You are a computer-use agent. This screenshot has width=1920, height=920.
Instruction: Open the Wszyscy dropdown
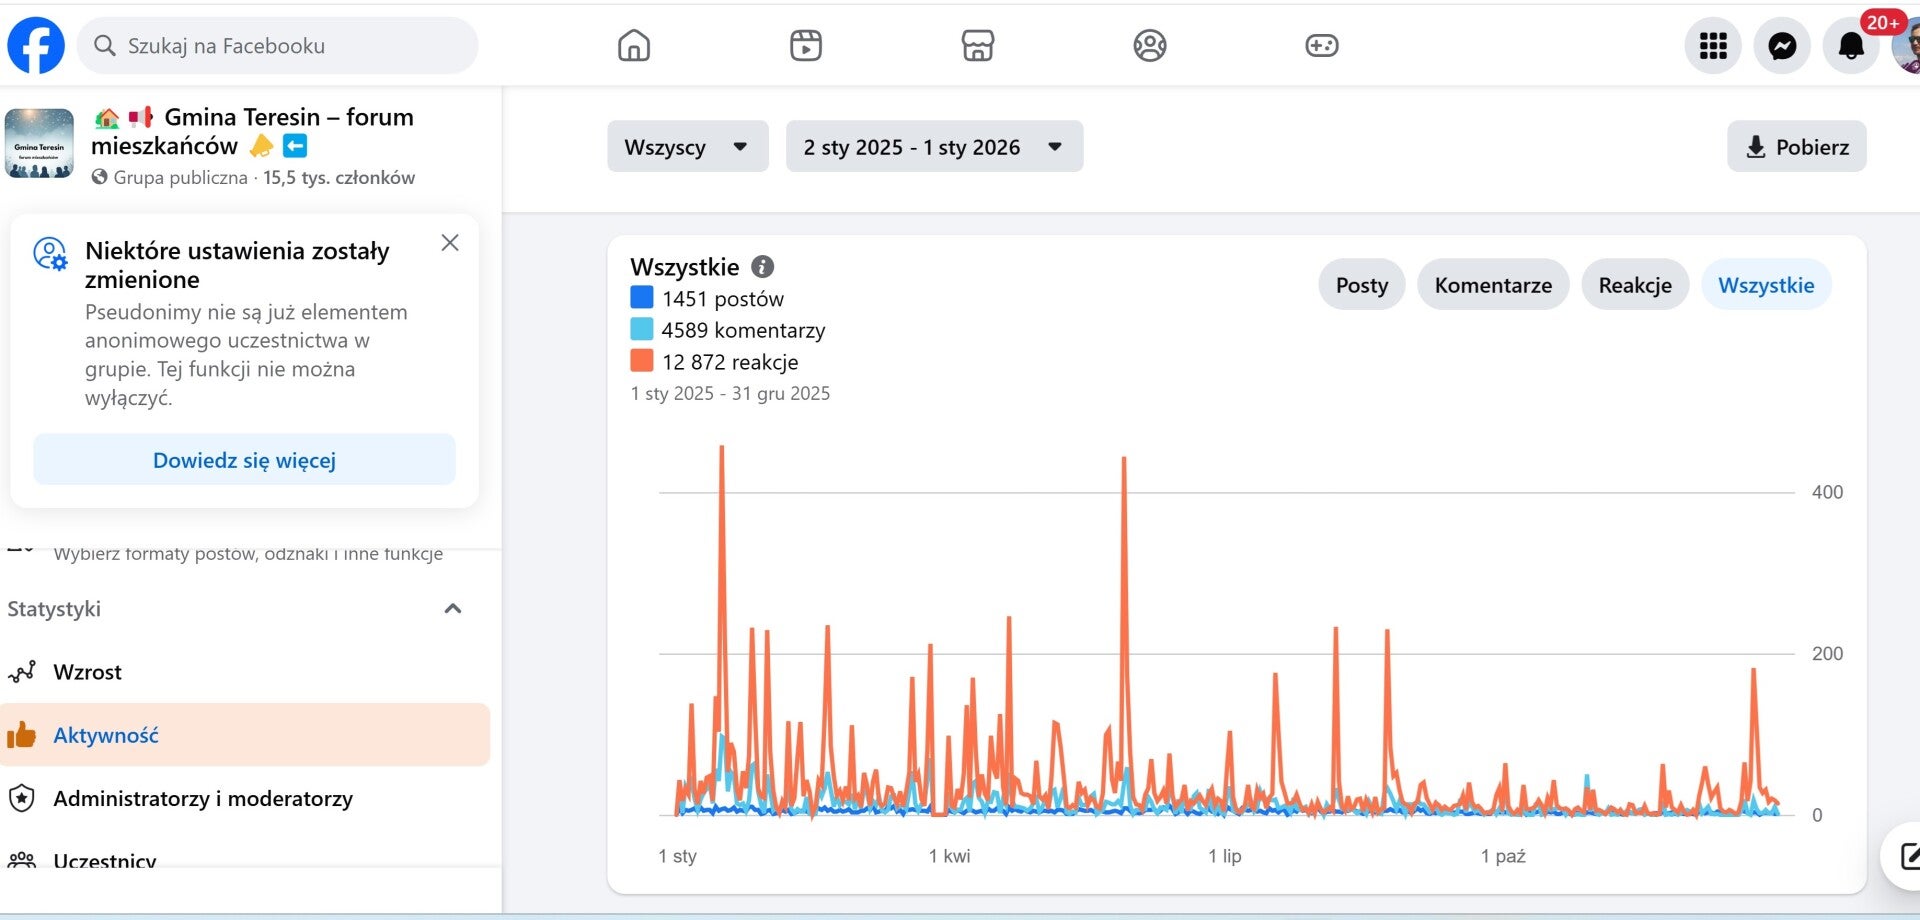[x=687, y=147]
